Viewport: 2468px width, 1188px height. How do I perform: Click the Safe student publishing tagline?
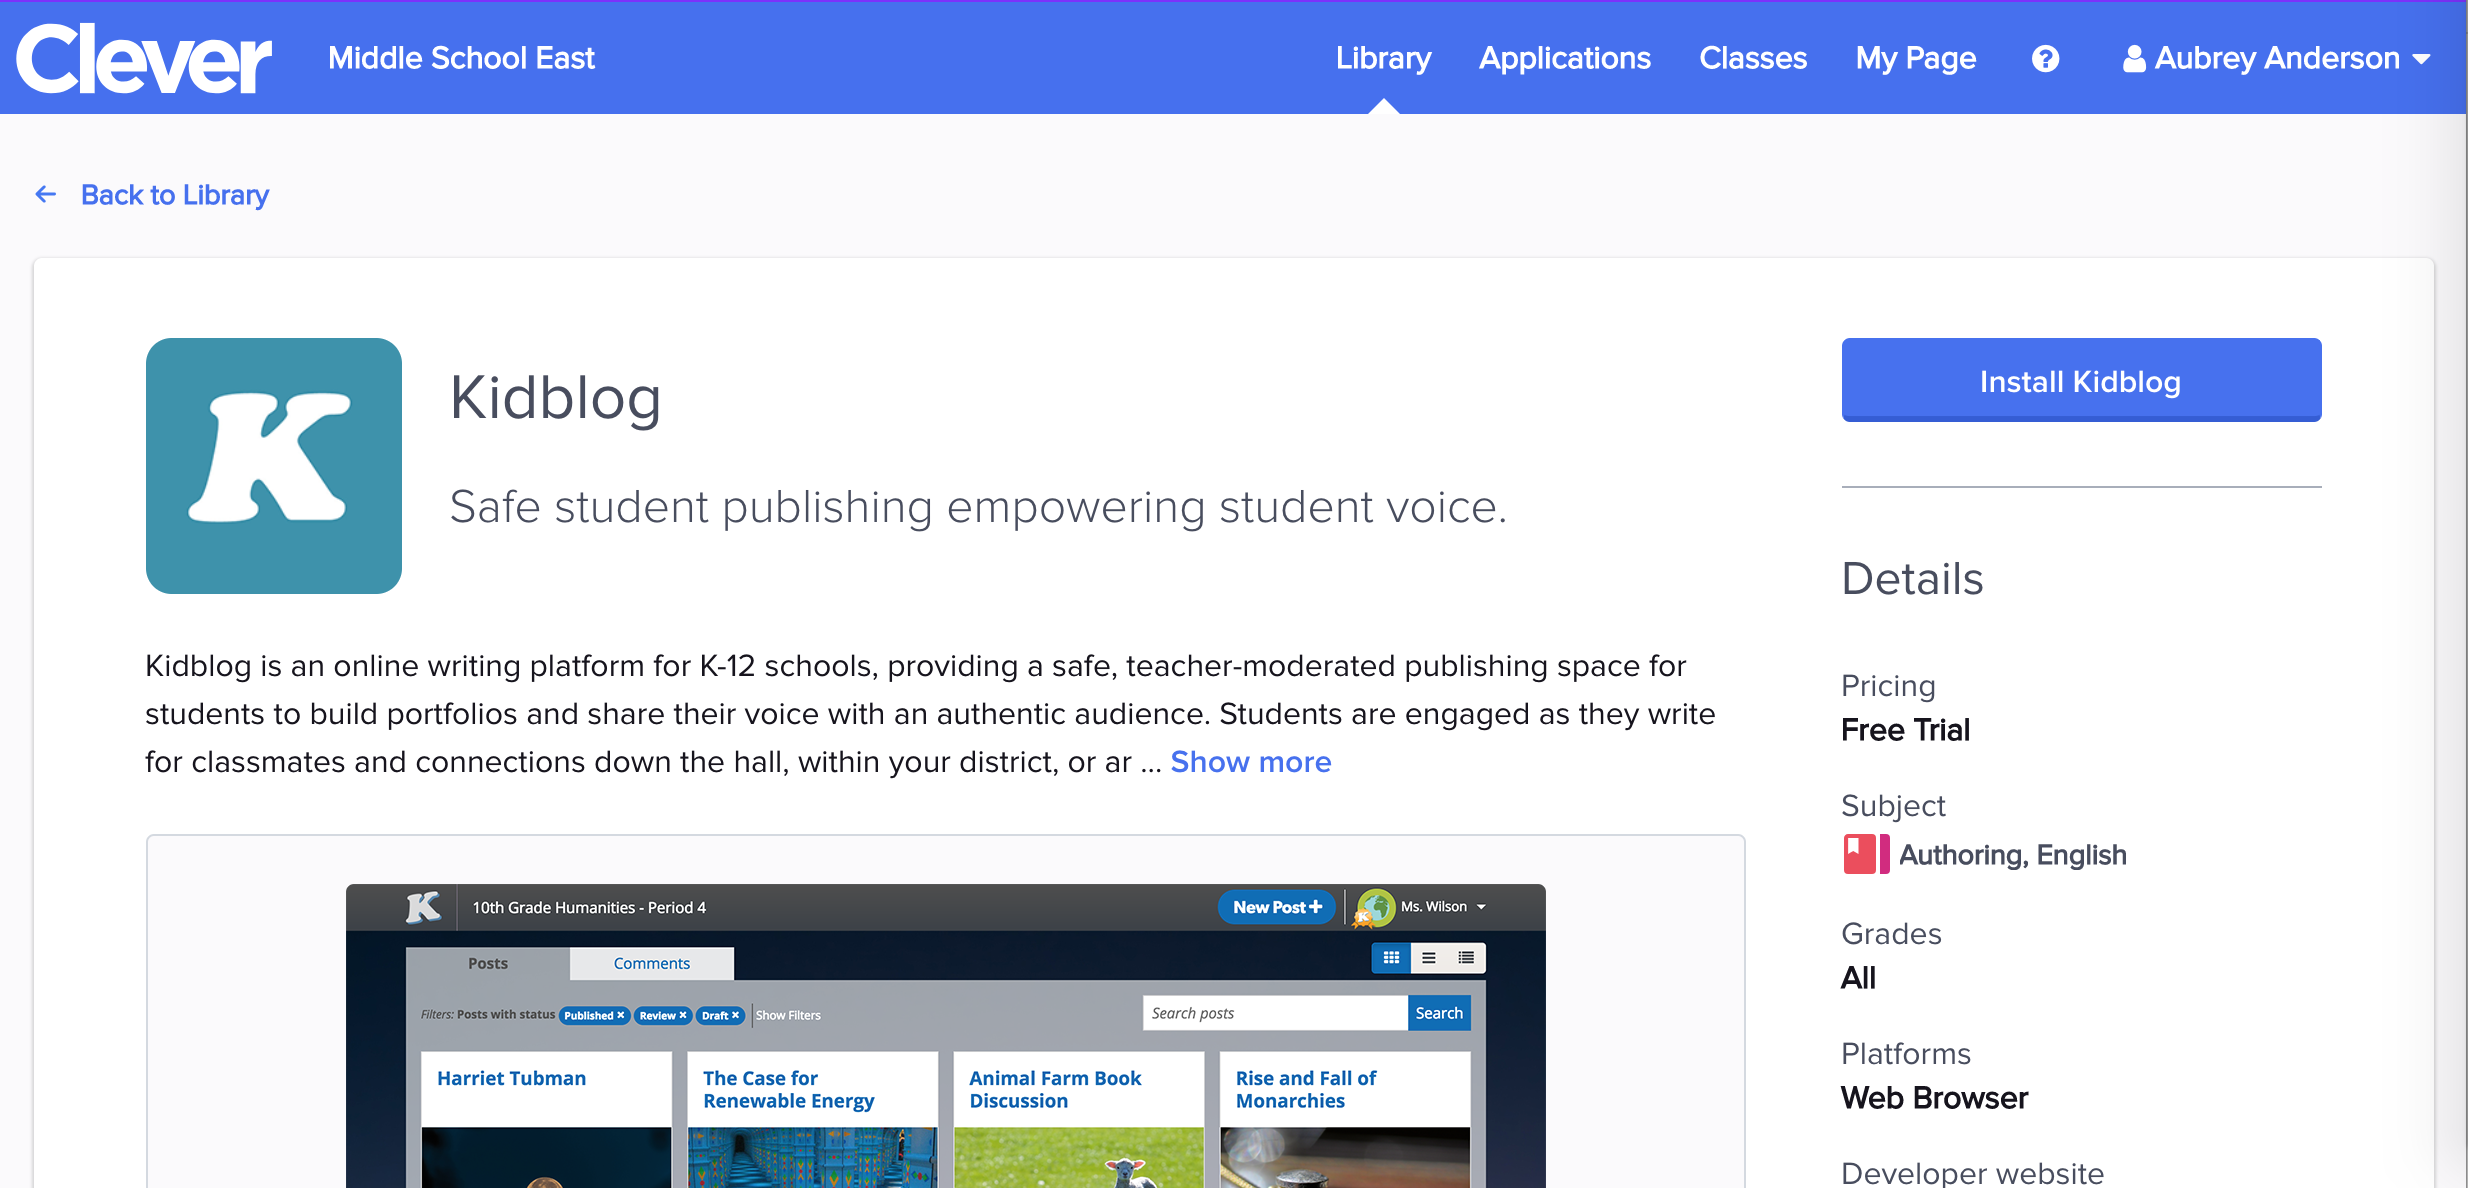[x=978, y=507]
